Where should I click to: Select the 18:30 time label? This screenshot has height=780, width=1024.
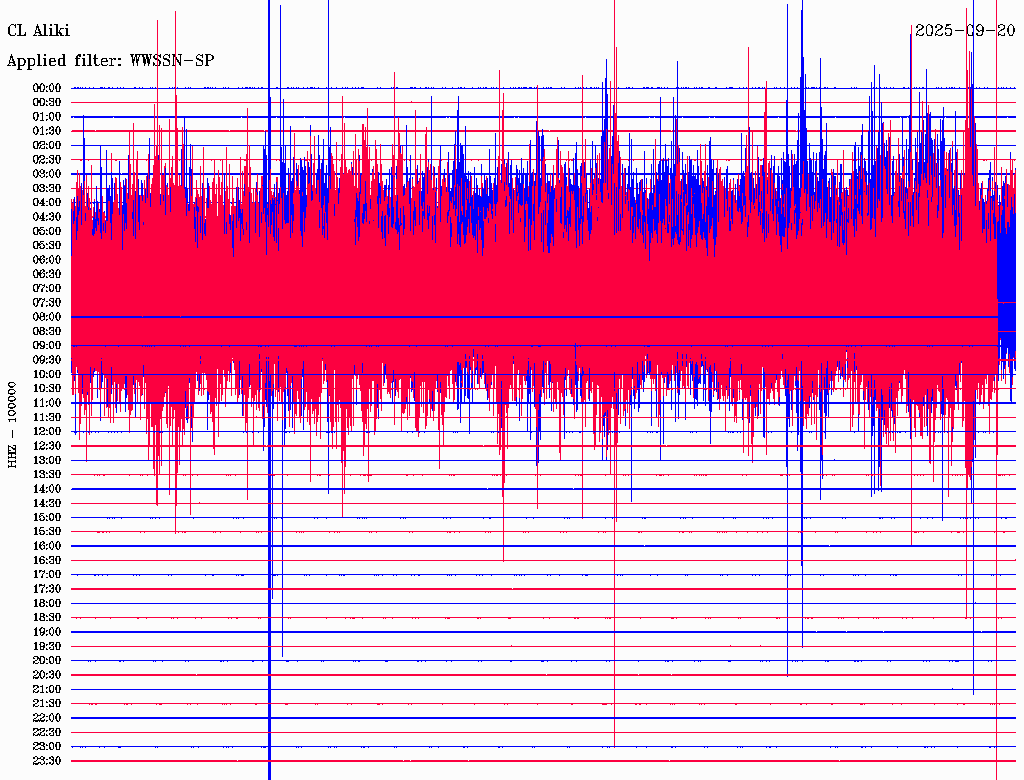[x=47, y=618]
